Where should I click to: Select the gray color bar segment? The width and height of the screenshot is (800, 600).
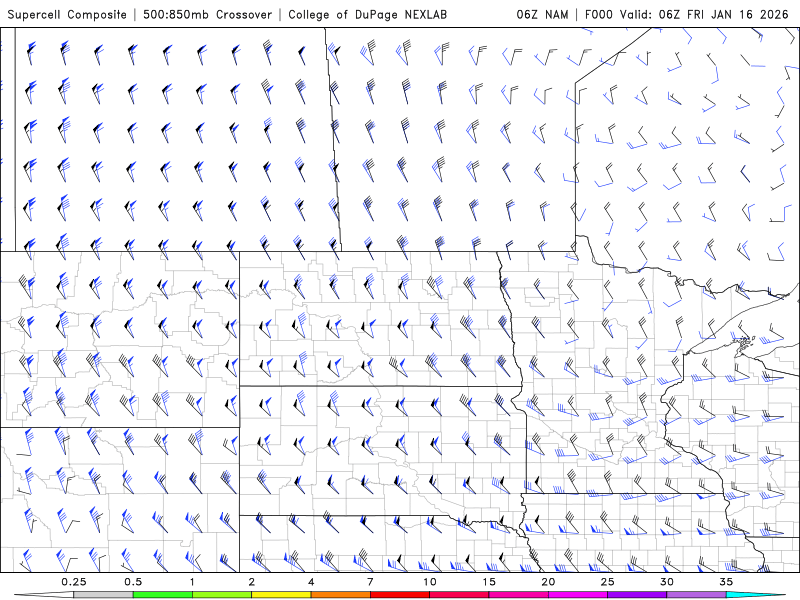point(104,595)
